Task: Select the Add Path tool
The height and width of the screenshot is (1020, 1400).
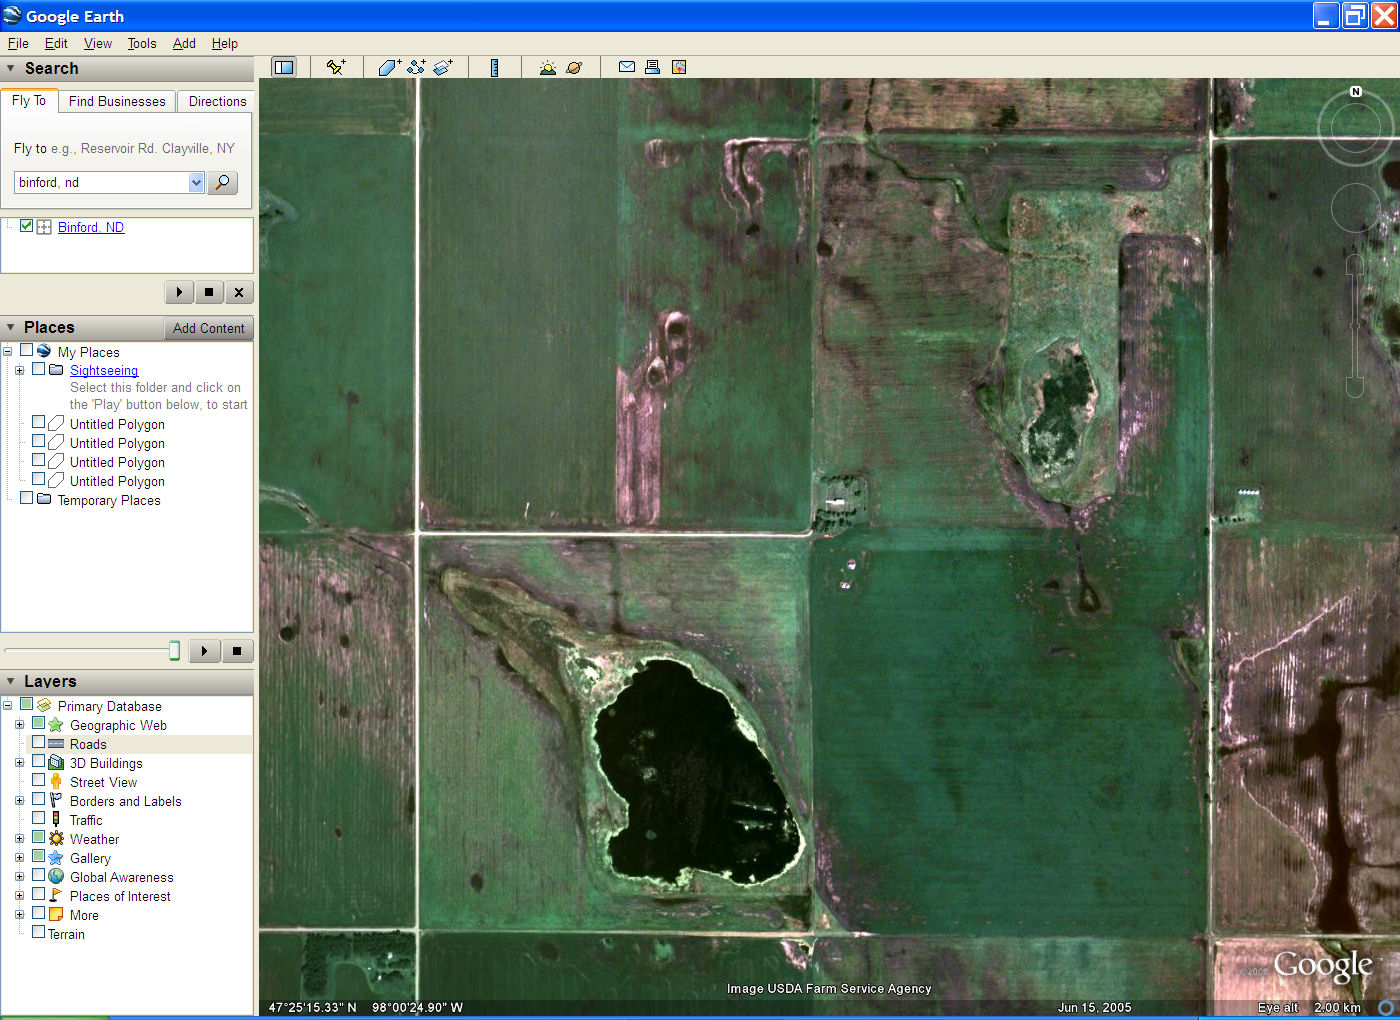Action: tap(416, 67)
